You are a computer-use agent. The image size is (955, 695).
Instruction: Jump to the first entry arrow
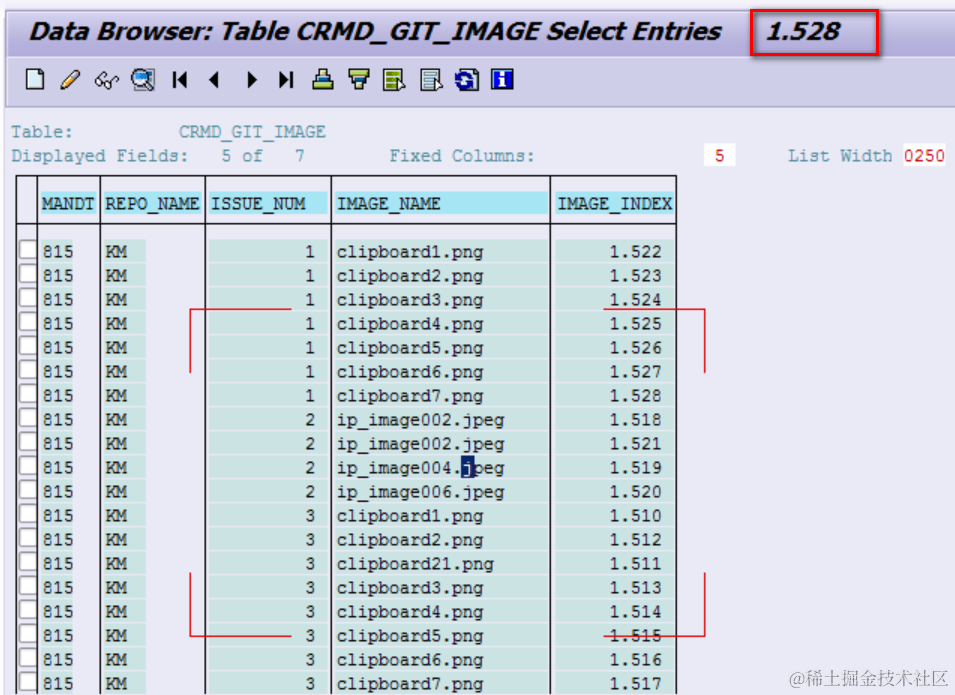(180, 80)
